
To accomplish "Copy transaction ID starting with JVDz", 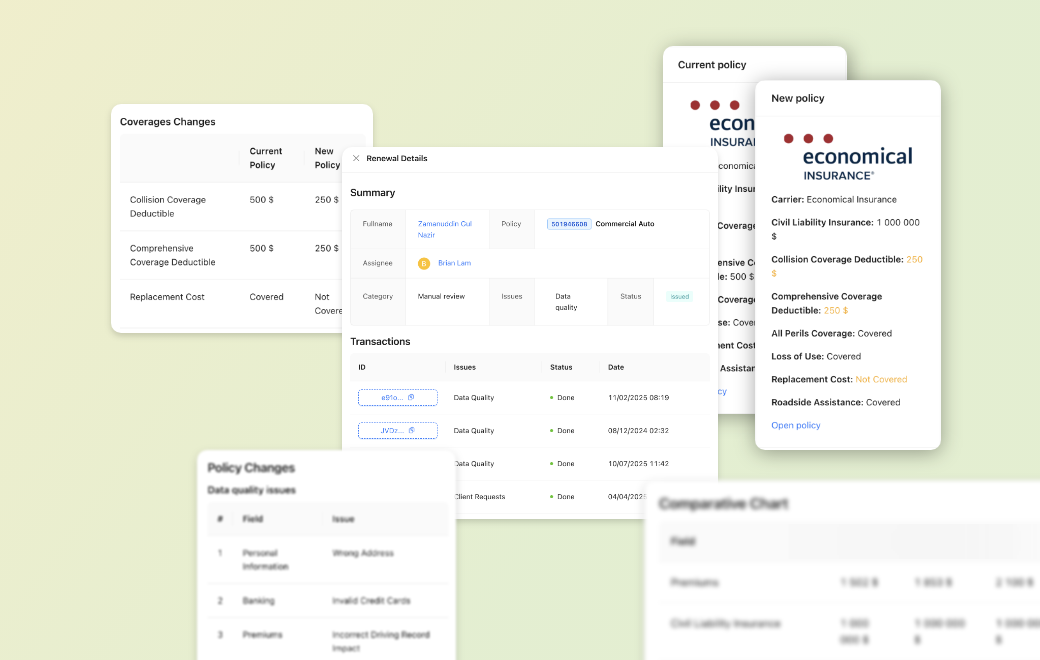I will pyautogui.click(x=411, y=430).
